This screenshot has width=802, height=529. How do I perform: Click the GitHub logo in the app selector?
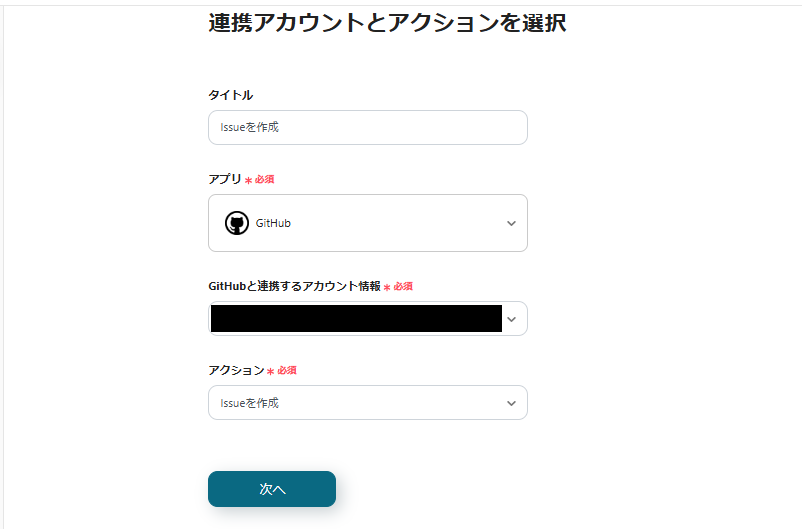237,223
